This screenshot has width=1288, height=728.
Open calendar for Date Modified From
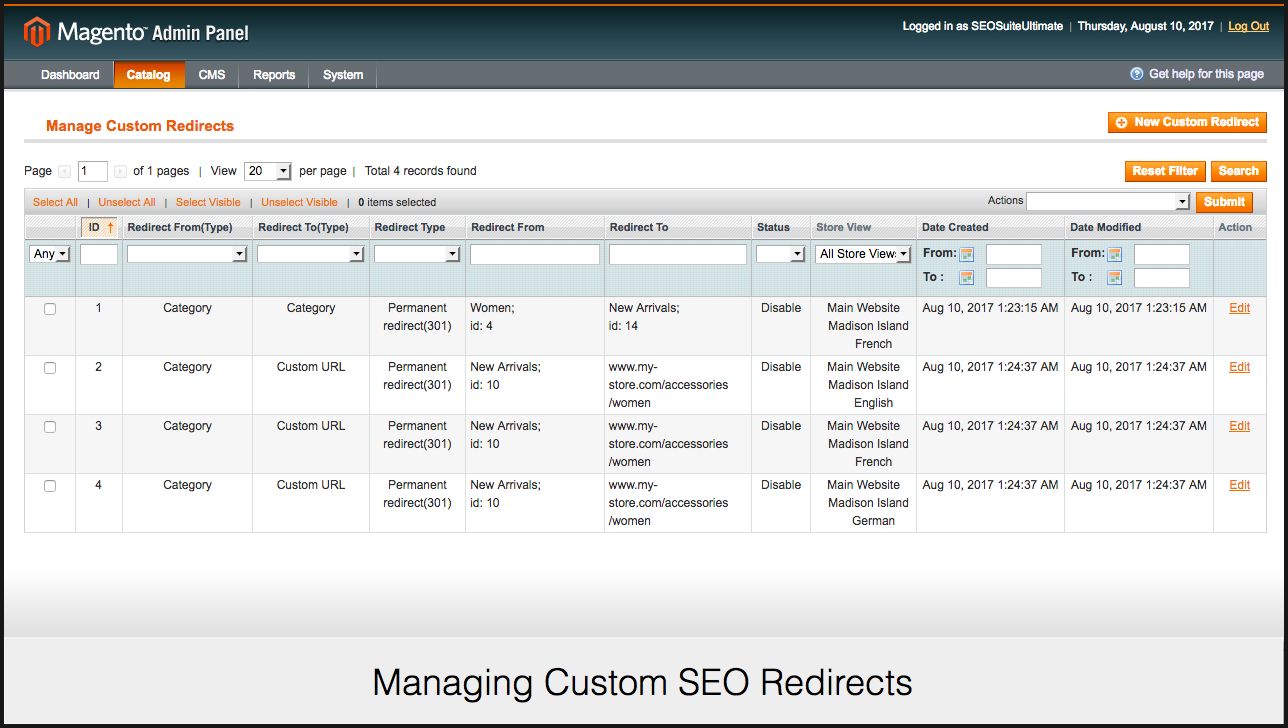[x=1115, y=254]
